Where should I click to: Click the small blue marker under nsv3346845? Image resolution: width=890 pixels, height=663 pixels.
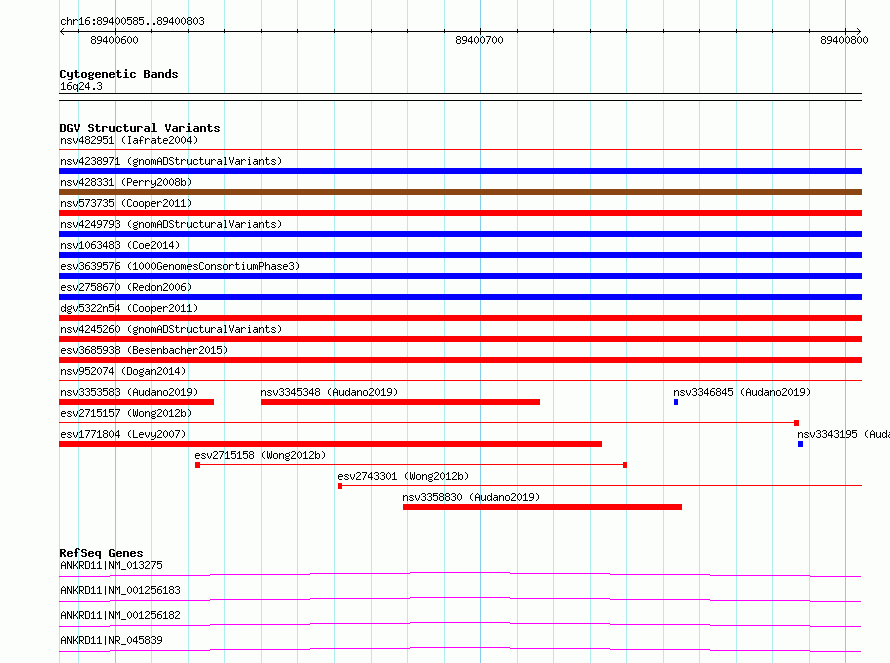676,402
